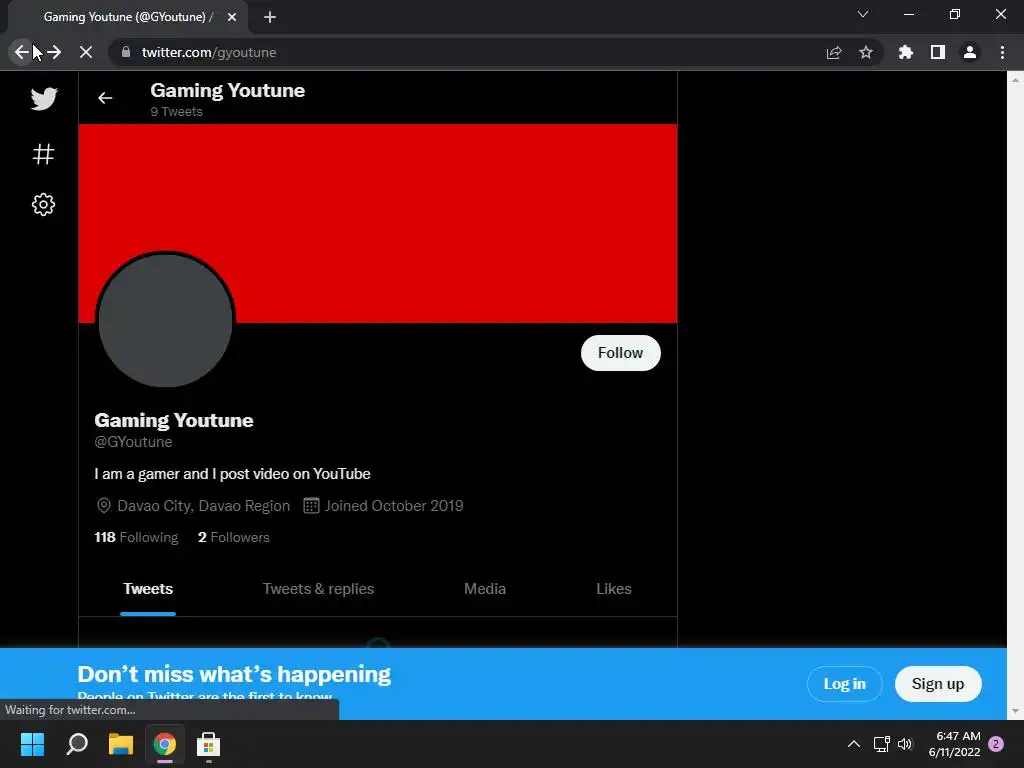Open the 118 Following list

point(136,537)
